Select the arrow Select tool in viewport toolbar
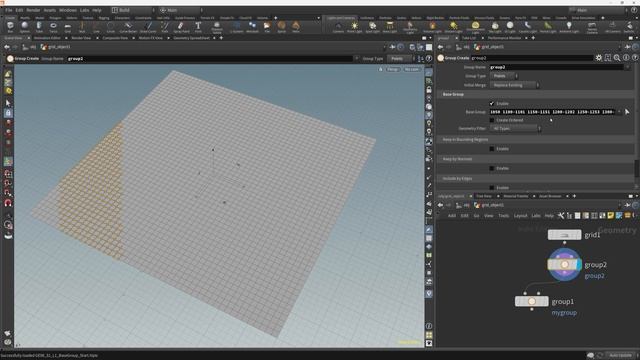 pos(8,103)
